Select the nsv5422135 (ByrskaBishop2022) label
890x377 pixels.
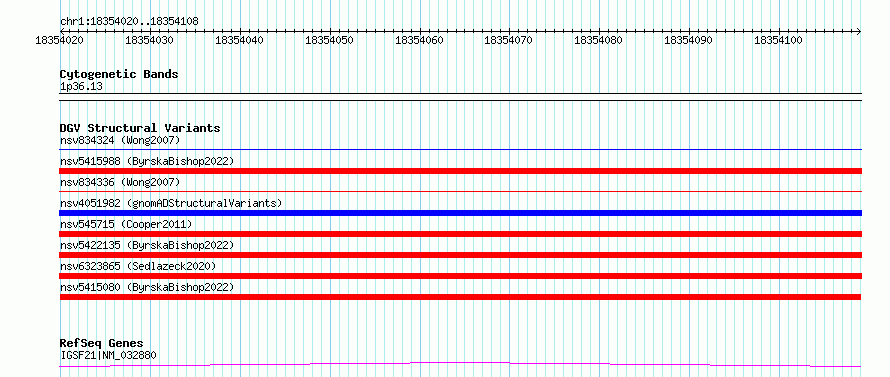coord(147,245)
